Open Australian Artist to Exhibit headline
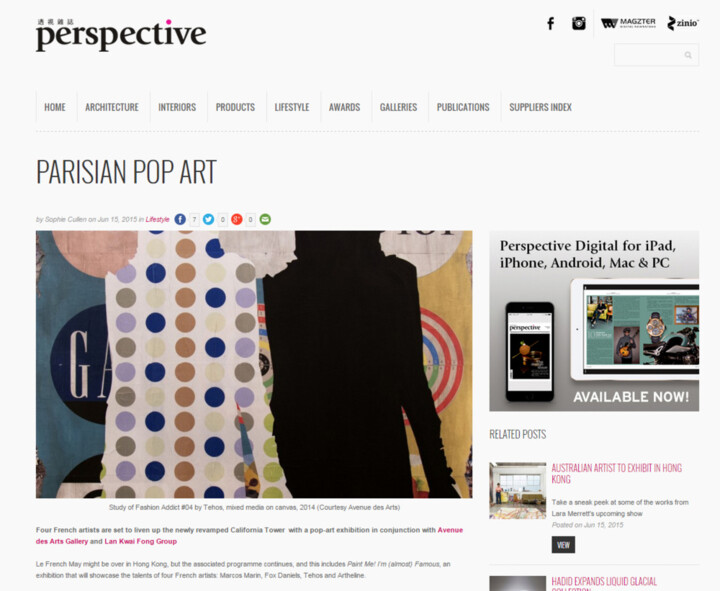 pos(616,473)
